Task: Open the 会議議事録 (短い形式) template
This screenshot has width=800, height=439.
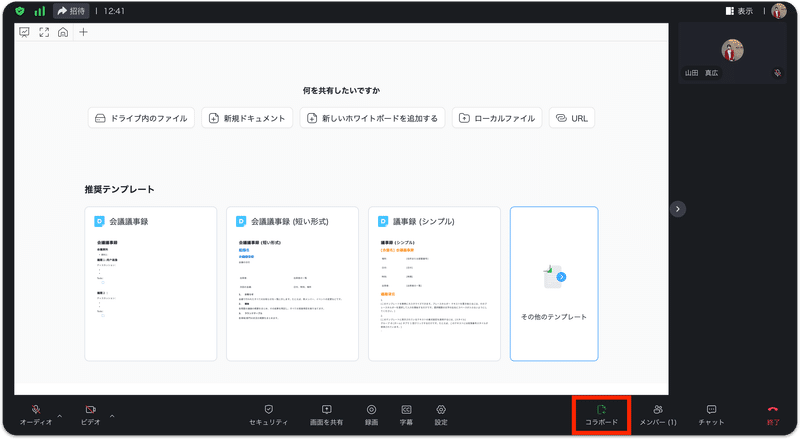Action: click(292, 284)
